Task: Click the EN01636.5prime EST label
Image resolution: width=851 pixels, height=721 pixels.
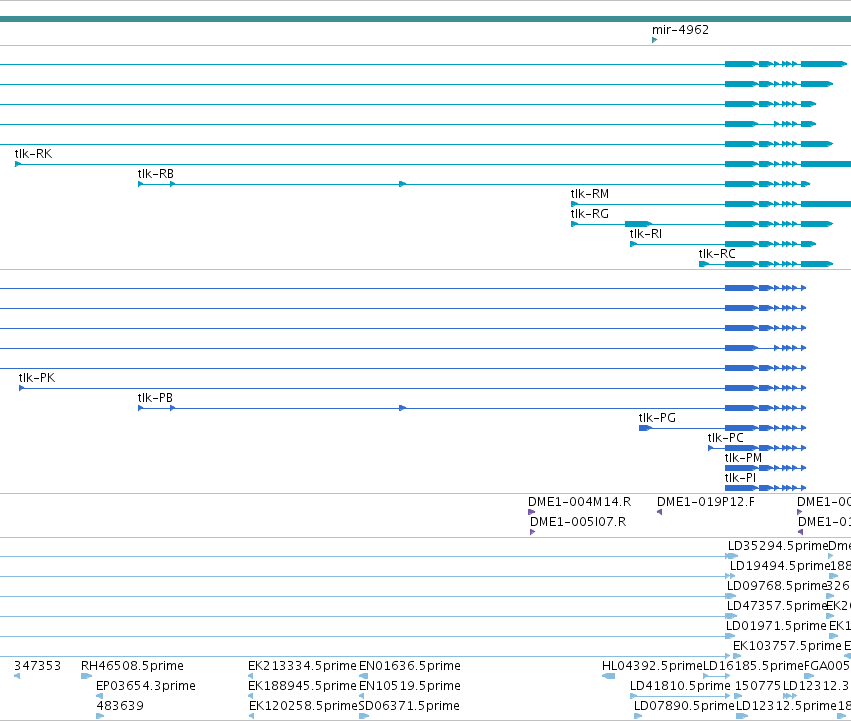Action: pyautogui.click(x=410, y=666)
